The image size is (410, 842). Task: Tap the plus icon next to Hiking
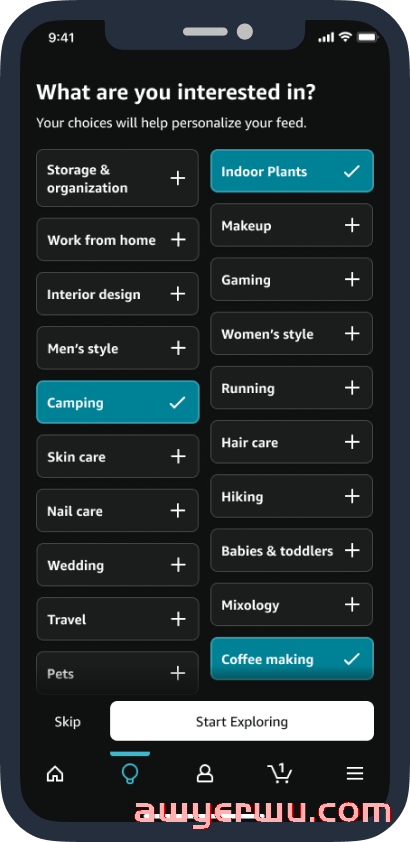coord(352,496)
